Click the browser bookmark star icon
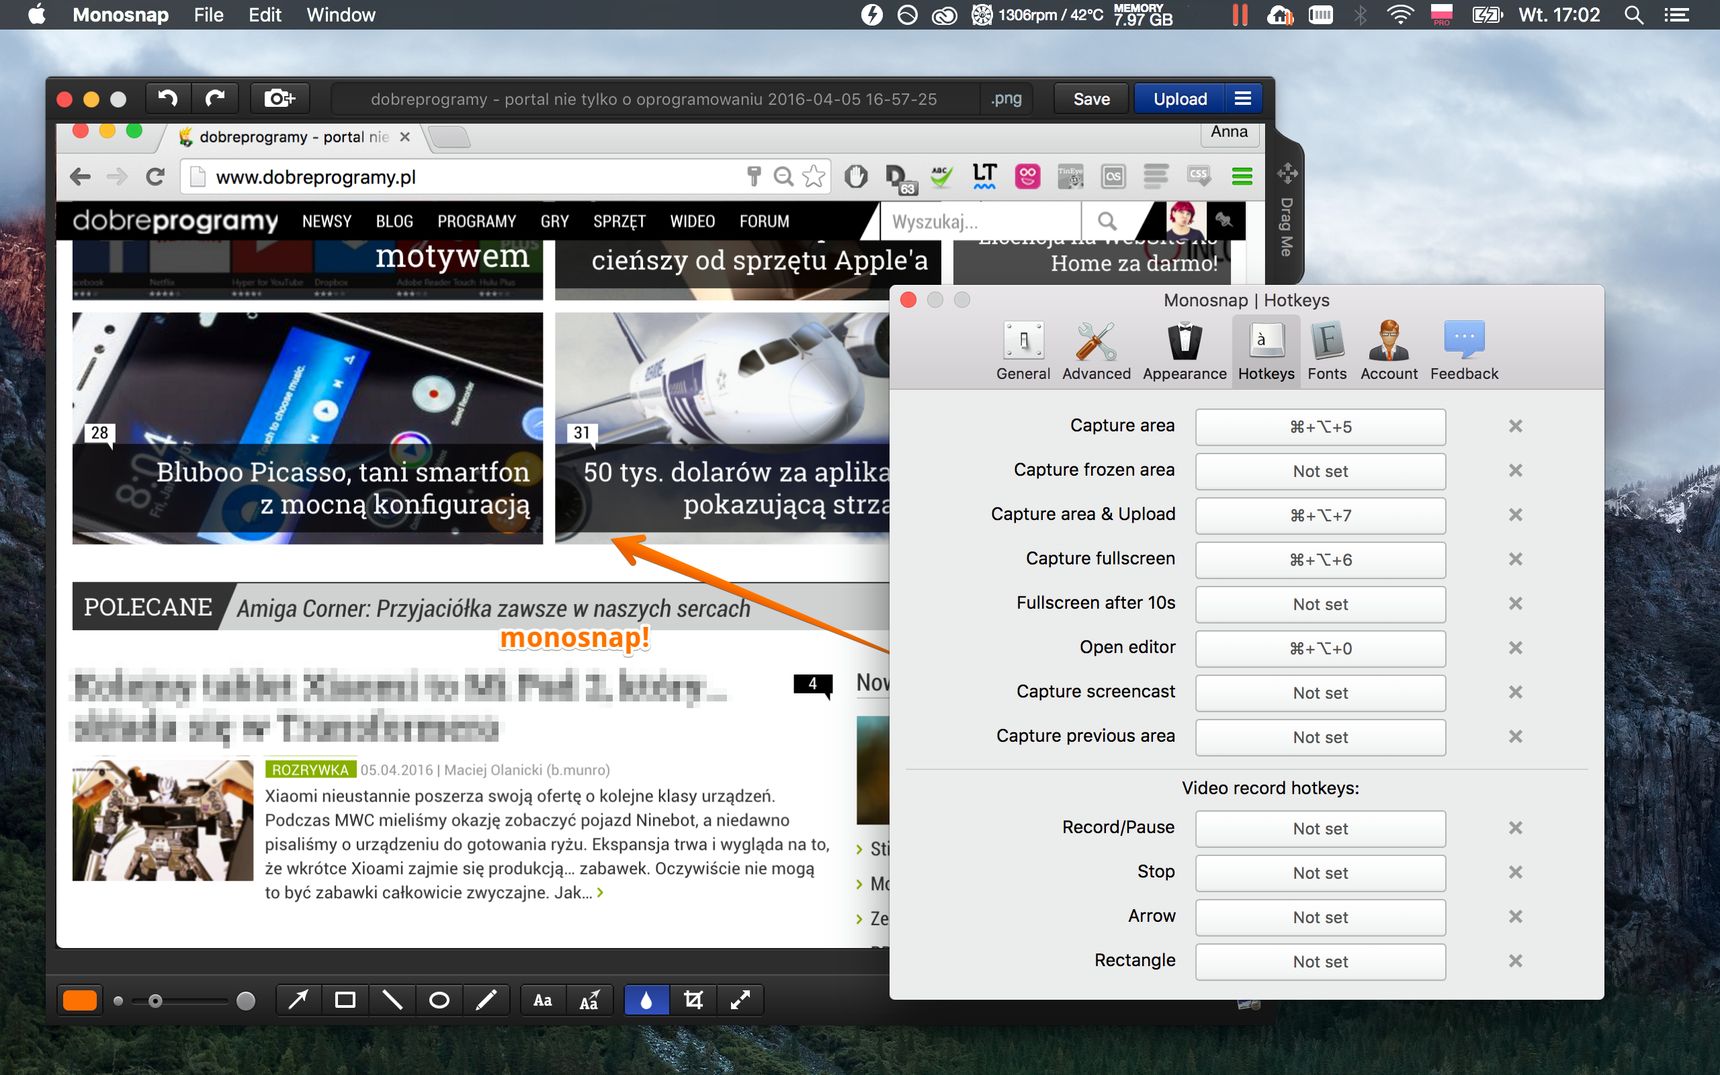The image size is (1720, 1075). (814, 177)
